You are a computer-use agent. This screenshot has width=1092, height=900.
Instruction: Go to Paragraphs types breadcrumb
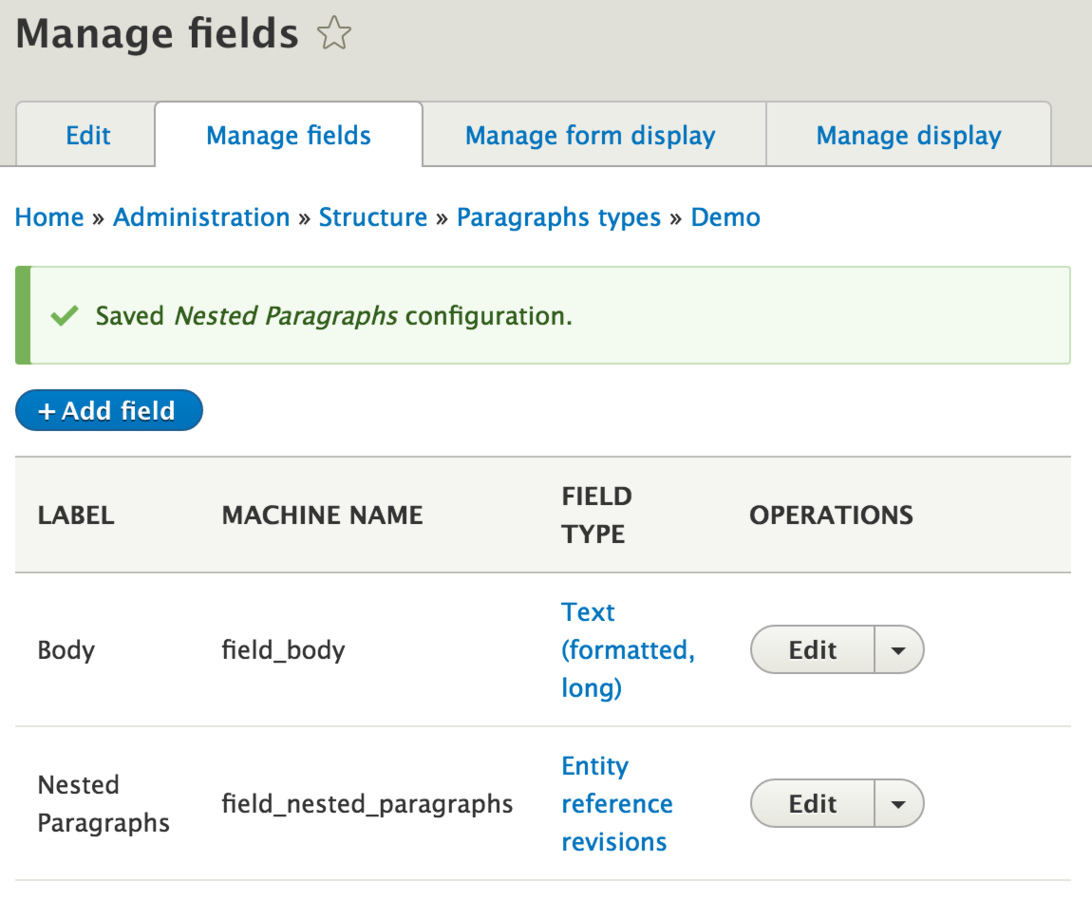(558, 218)
